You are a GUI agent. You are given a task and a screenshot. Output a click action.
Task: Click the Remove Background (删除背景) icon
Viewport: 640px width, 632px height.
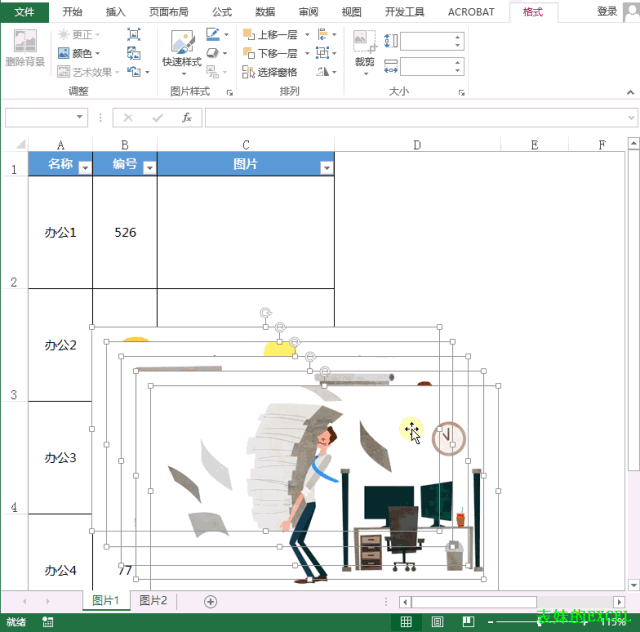(x=25, y=47)
